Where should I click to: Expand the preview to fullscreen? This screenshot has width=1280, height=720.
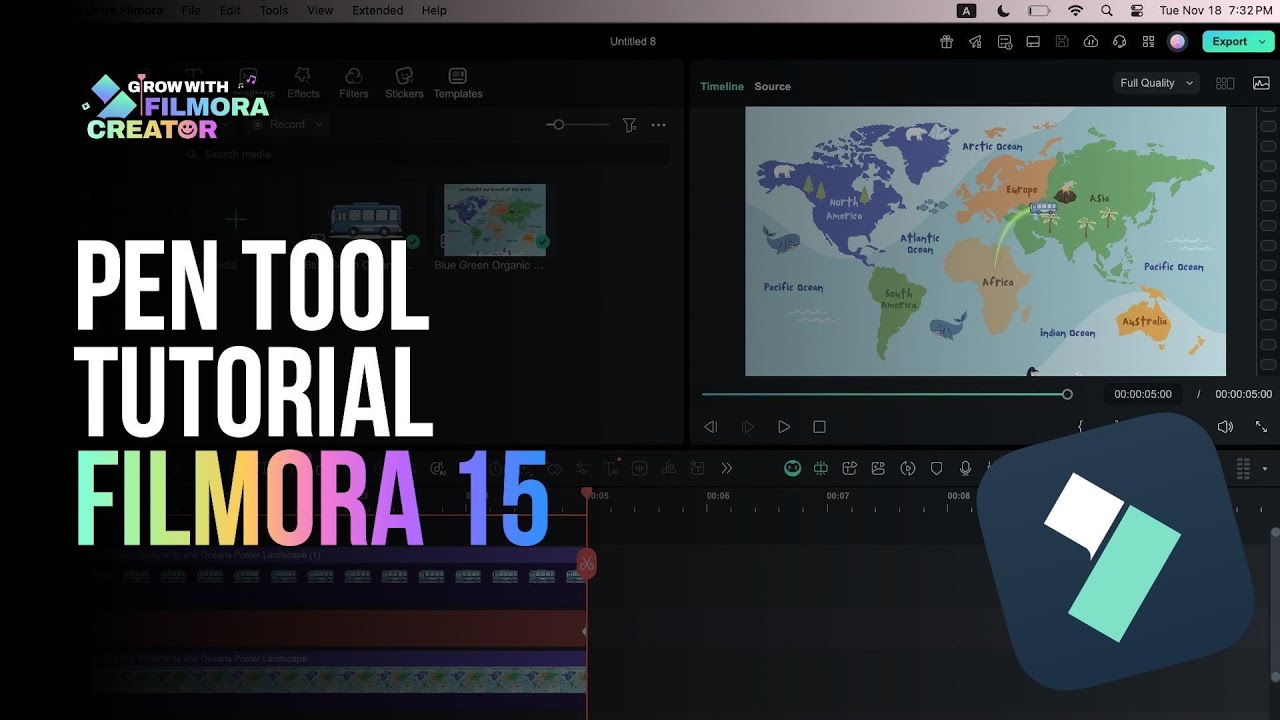click(x=1261, y=427)
